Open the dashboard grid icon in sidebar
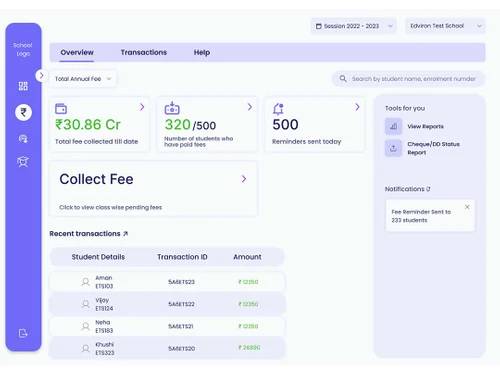The height and width of the screenshot is (375, 500). tap(23, 86)
